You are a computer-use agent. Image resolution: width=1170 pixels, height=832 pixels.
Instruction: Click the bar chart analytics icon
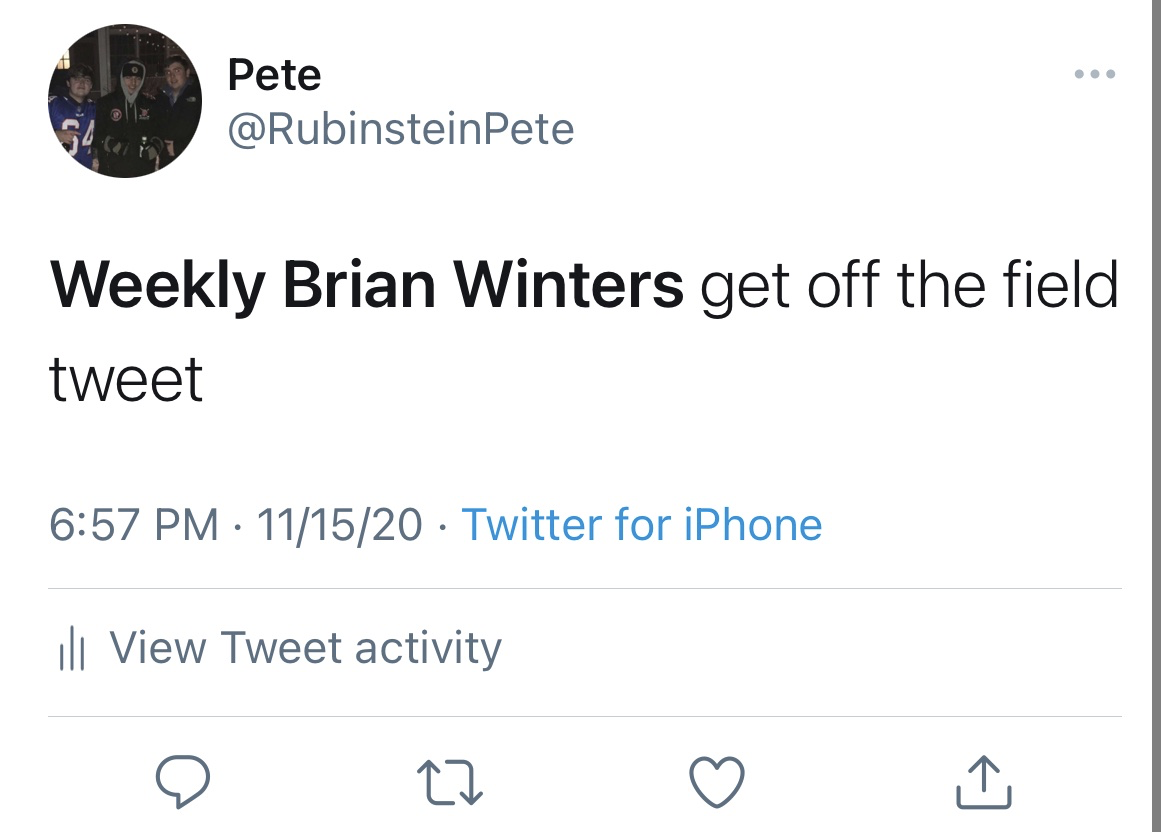[69, 650]
